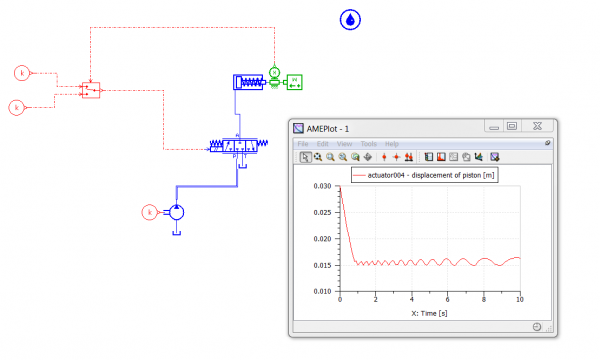The height and width of the screenshot is (360, 600).
Task: Click the dual cursor markers icon
Action: tap(409, 157)
